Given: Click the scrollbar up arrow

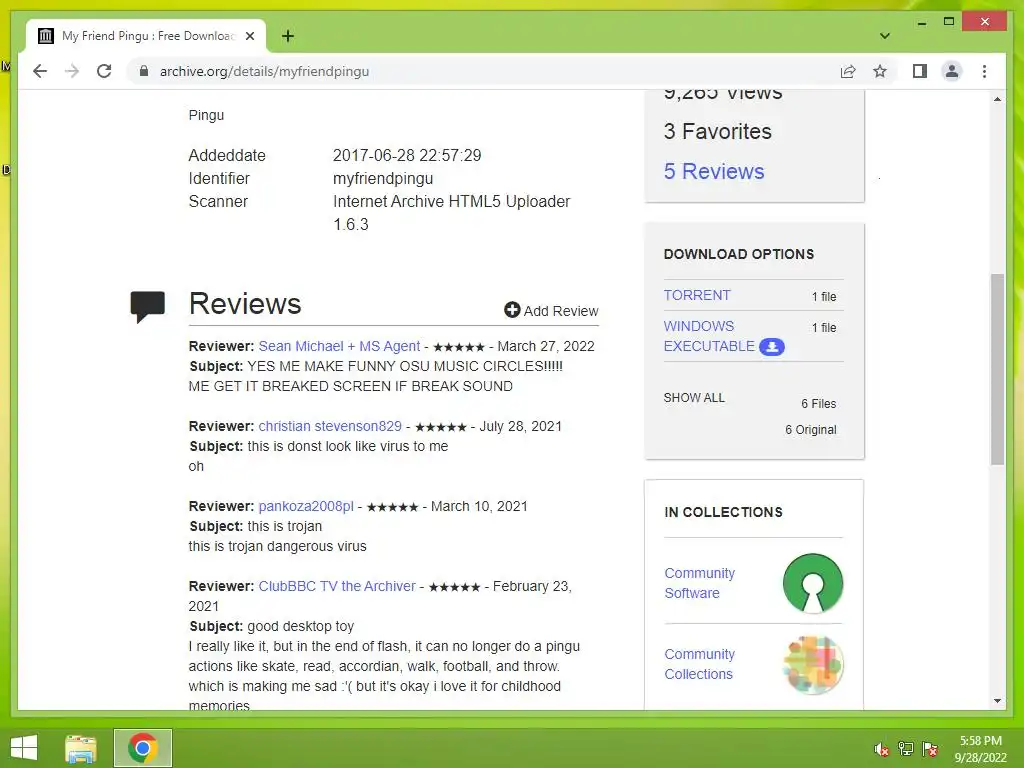Looking at the screenshot, I should click(997, 99).
